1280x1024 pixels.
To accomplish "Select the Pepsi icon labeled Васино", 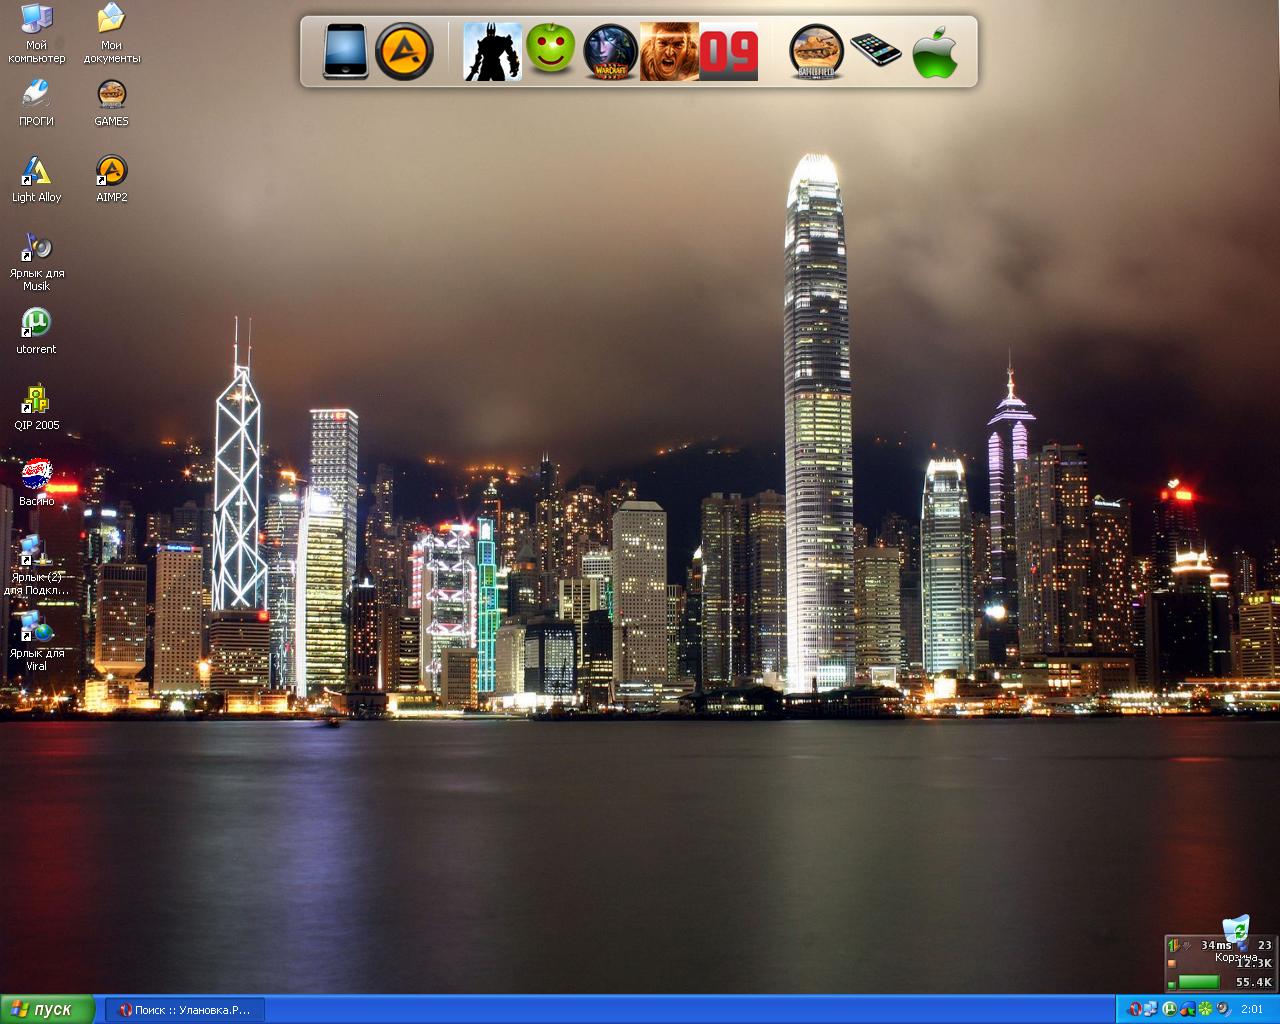I will 36,475.
